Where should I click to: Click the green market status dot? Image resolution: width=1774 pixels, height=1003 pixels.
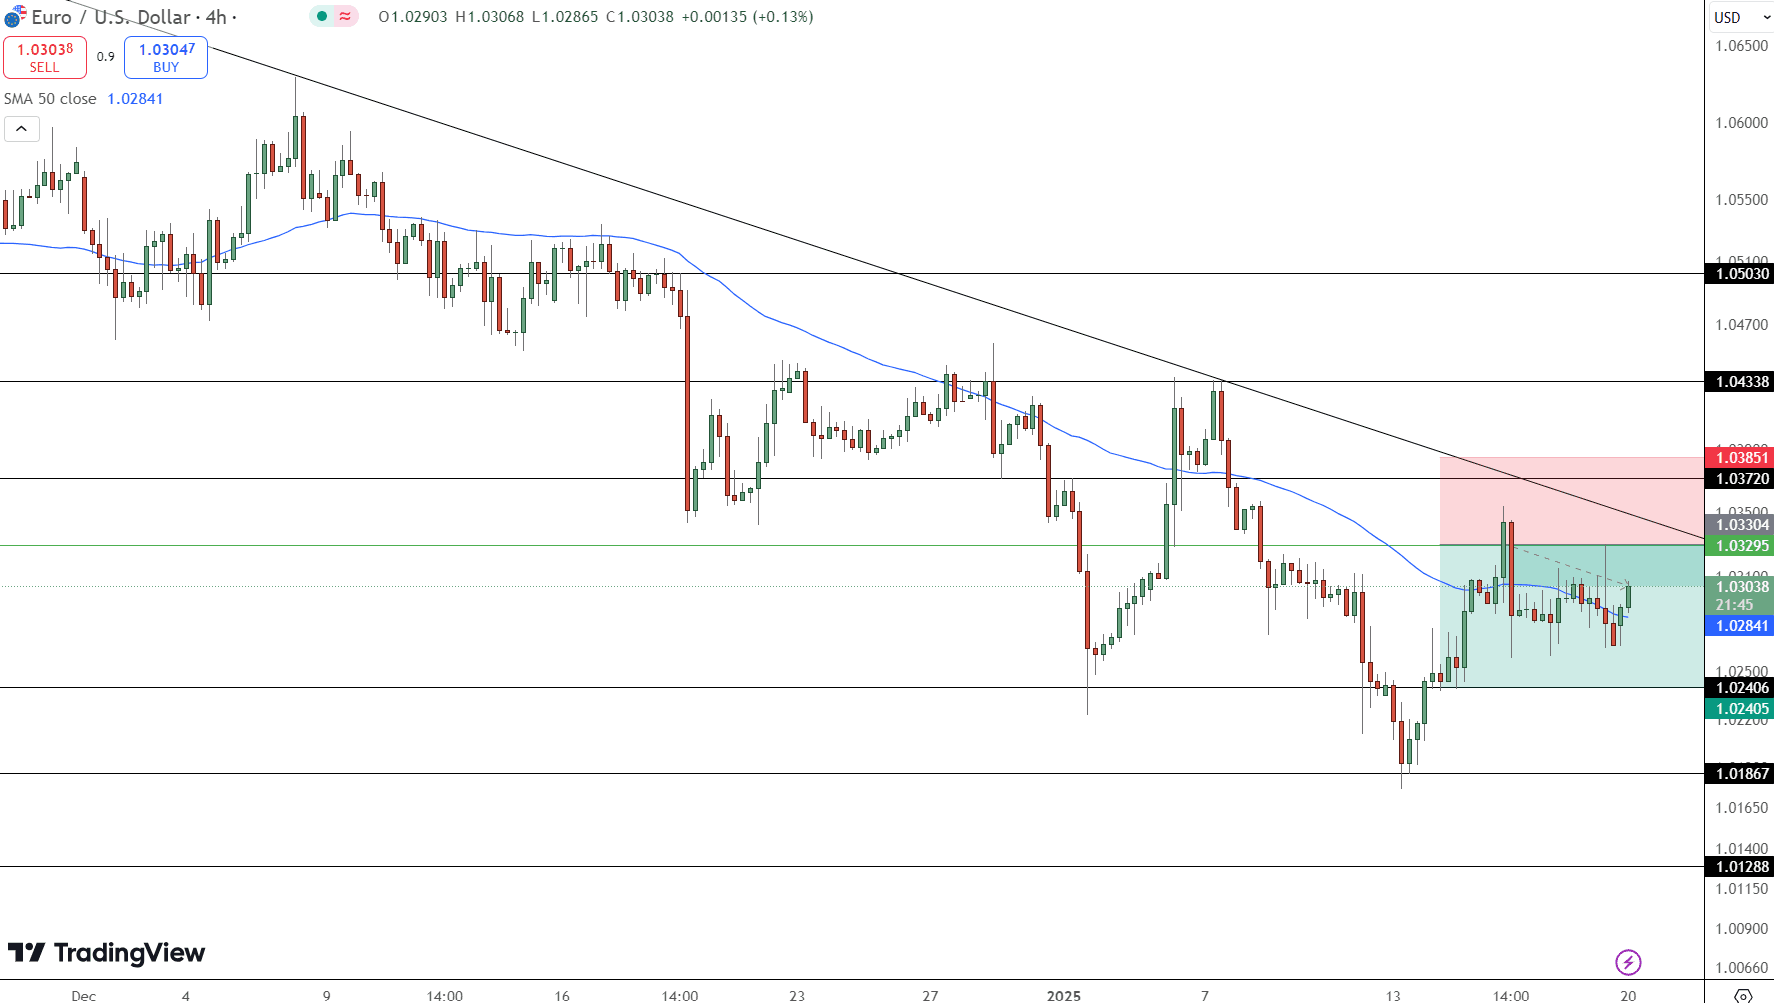(x=322, y=16)
